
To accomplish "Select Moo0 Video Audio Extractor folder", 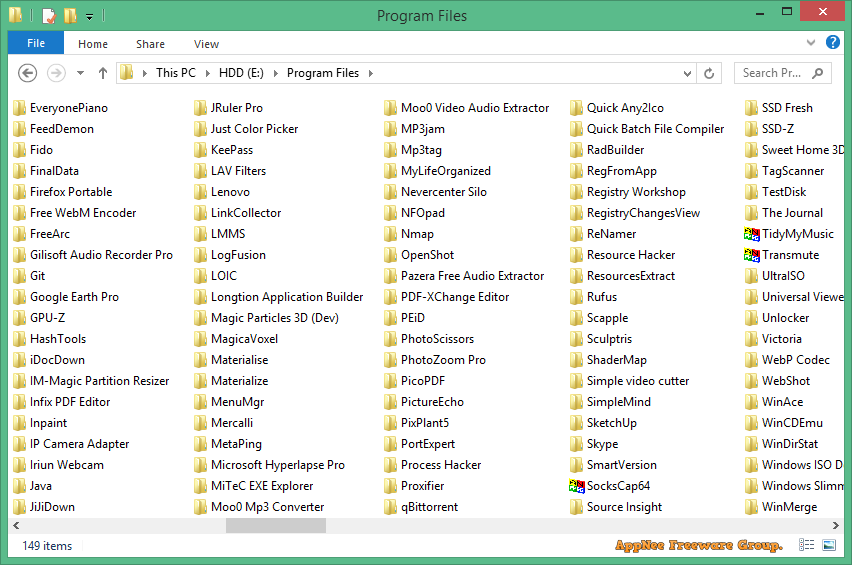I will tap(467, 108).
